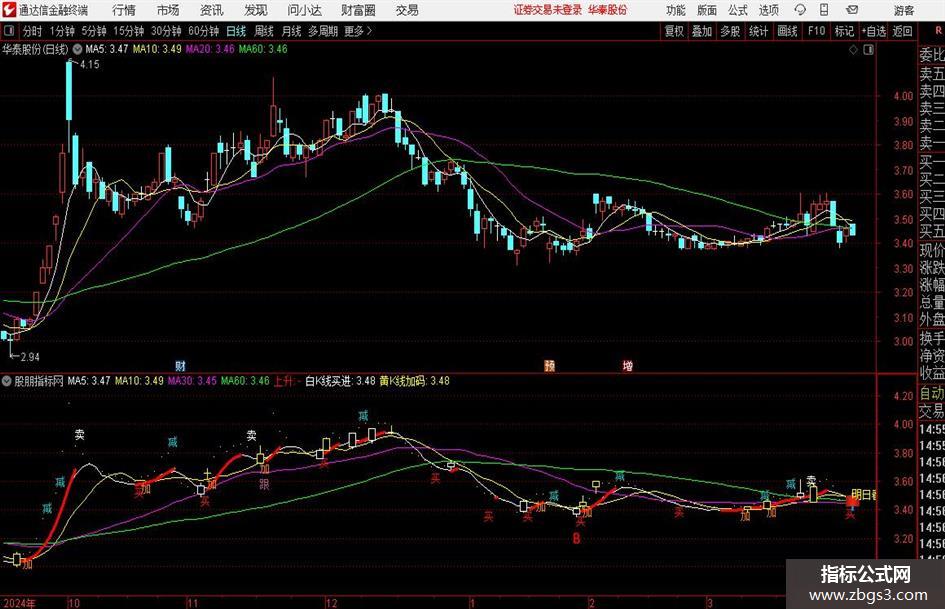Click the 复权 toolbar button
Image resolution: width=945 pixels, height=609 pixels.
point(674,31)
